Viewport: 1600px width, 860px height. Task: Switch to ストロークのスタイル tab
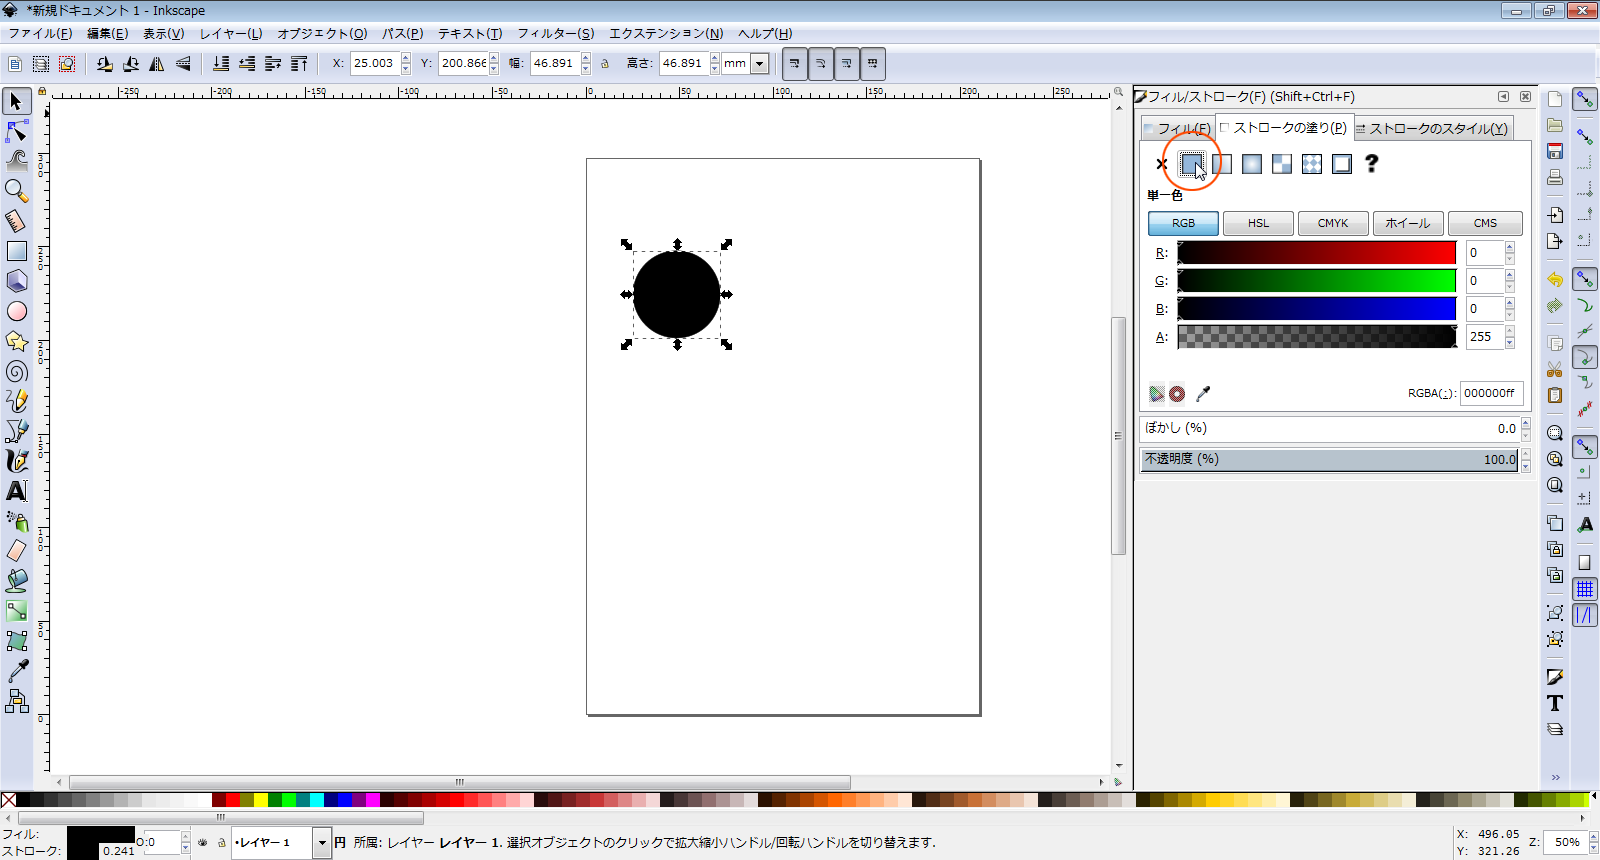[x=1435, y=128]
